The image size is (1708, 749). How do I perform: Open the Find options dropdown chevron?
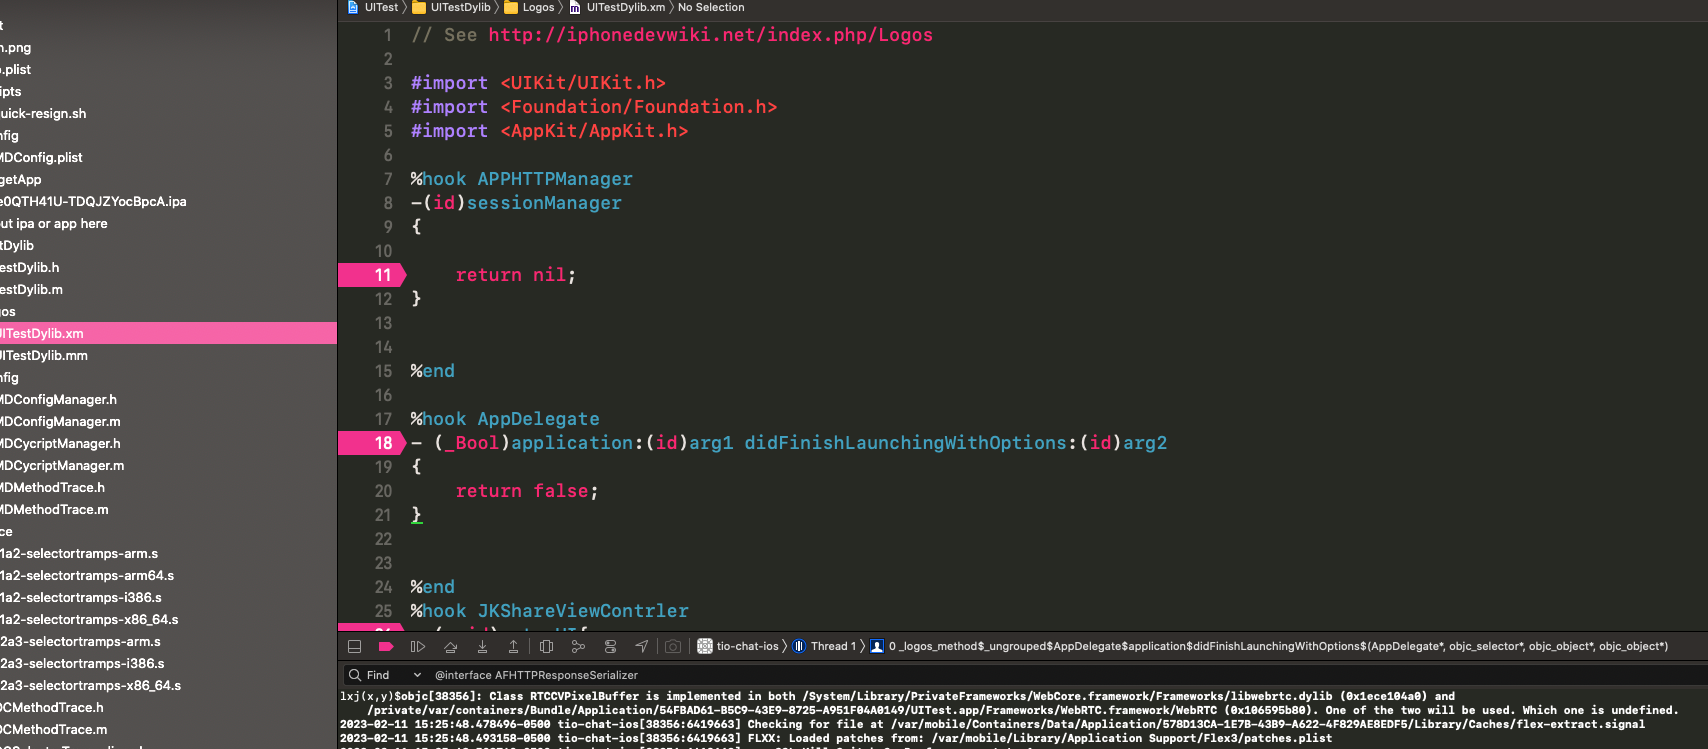tap(417, 675)
